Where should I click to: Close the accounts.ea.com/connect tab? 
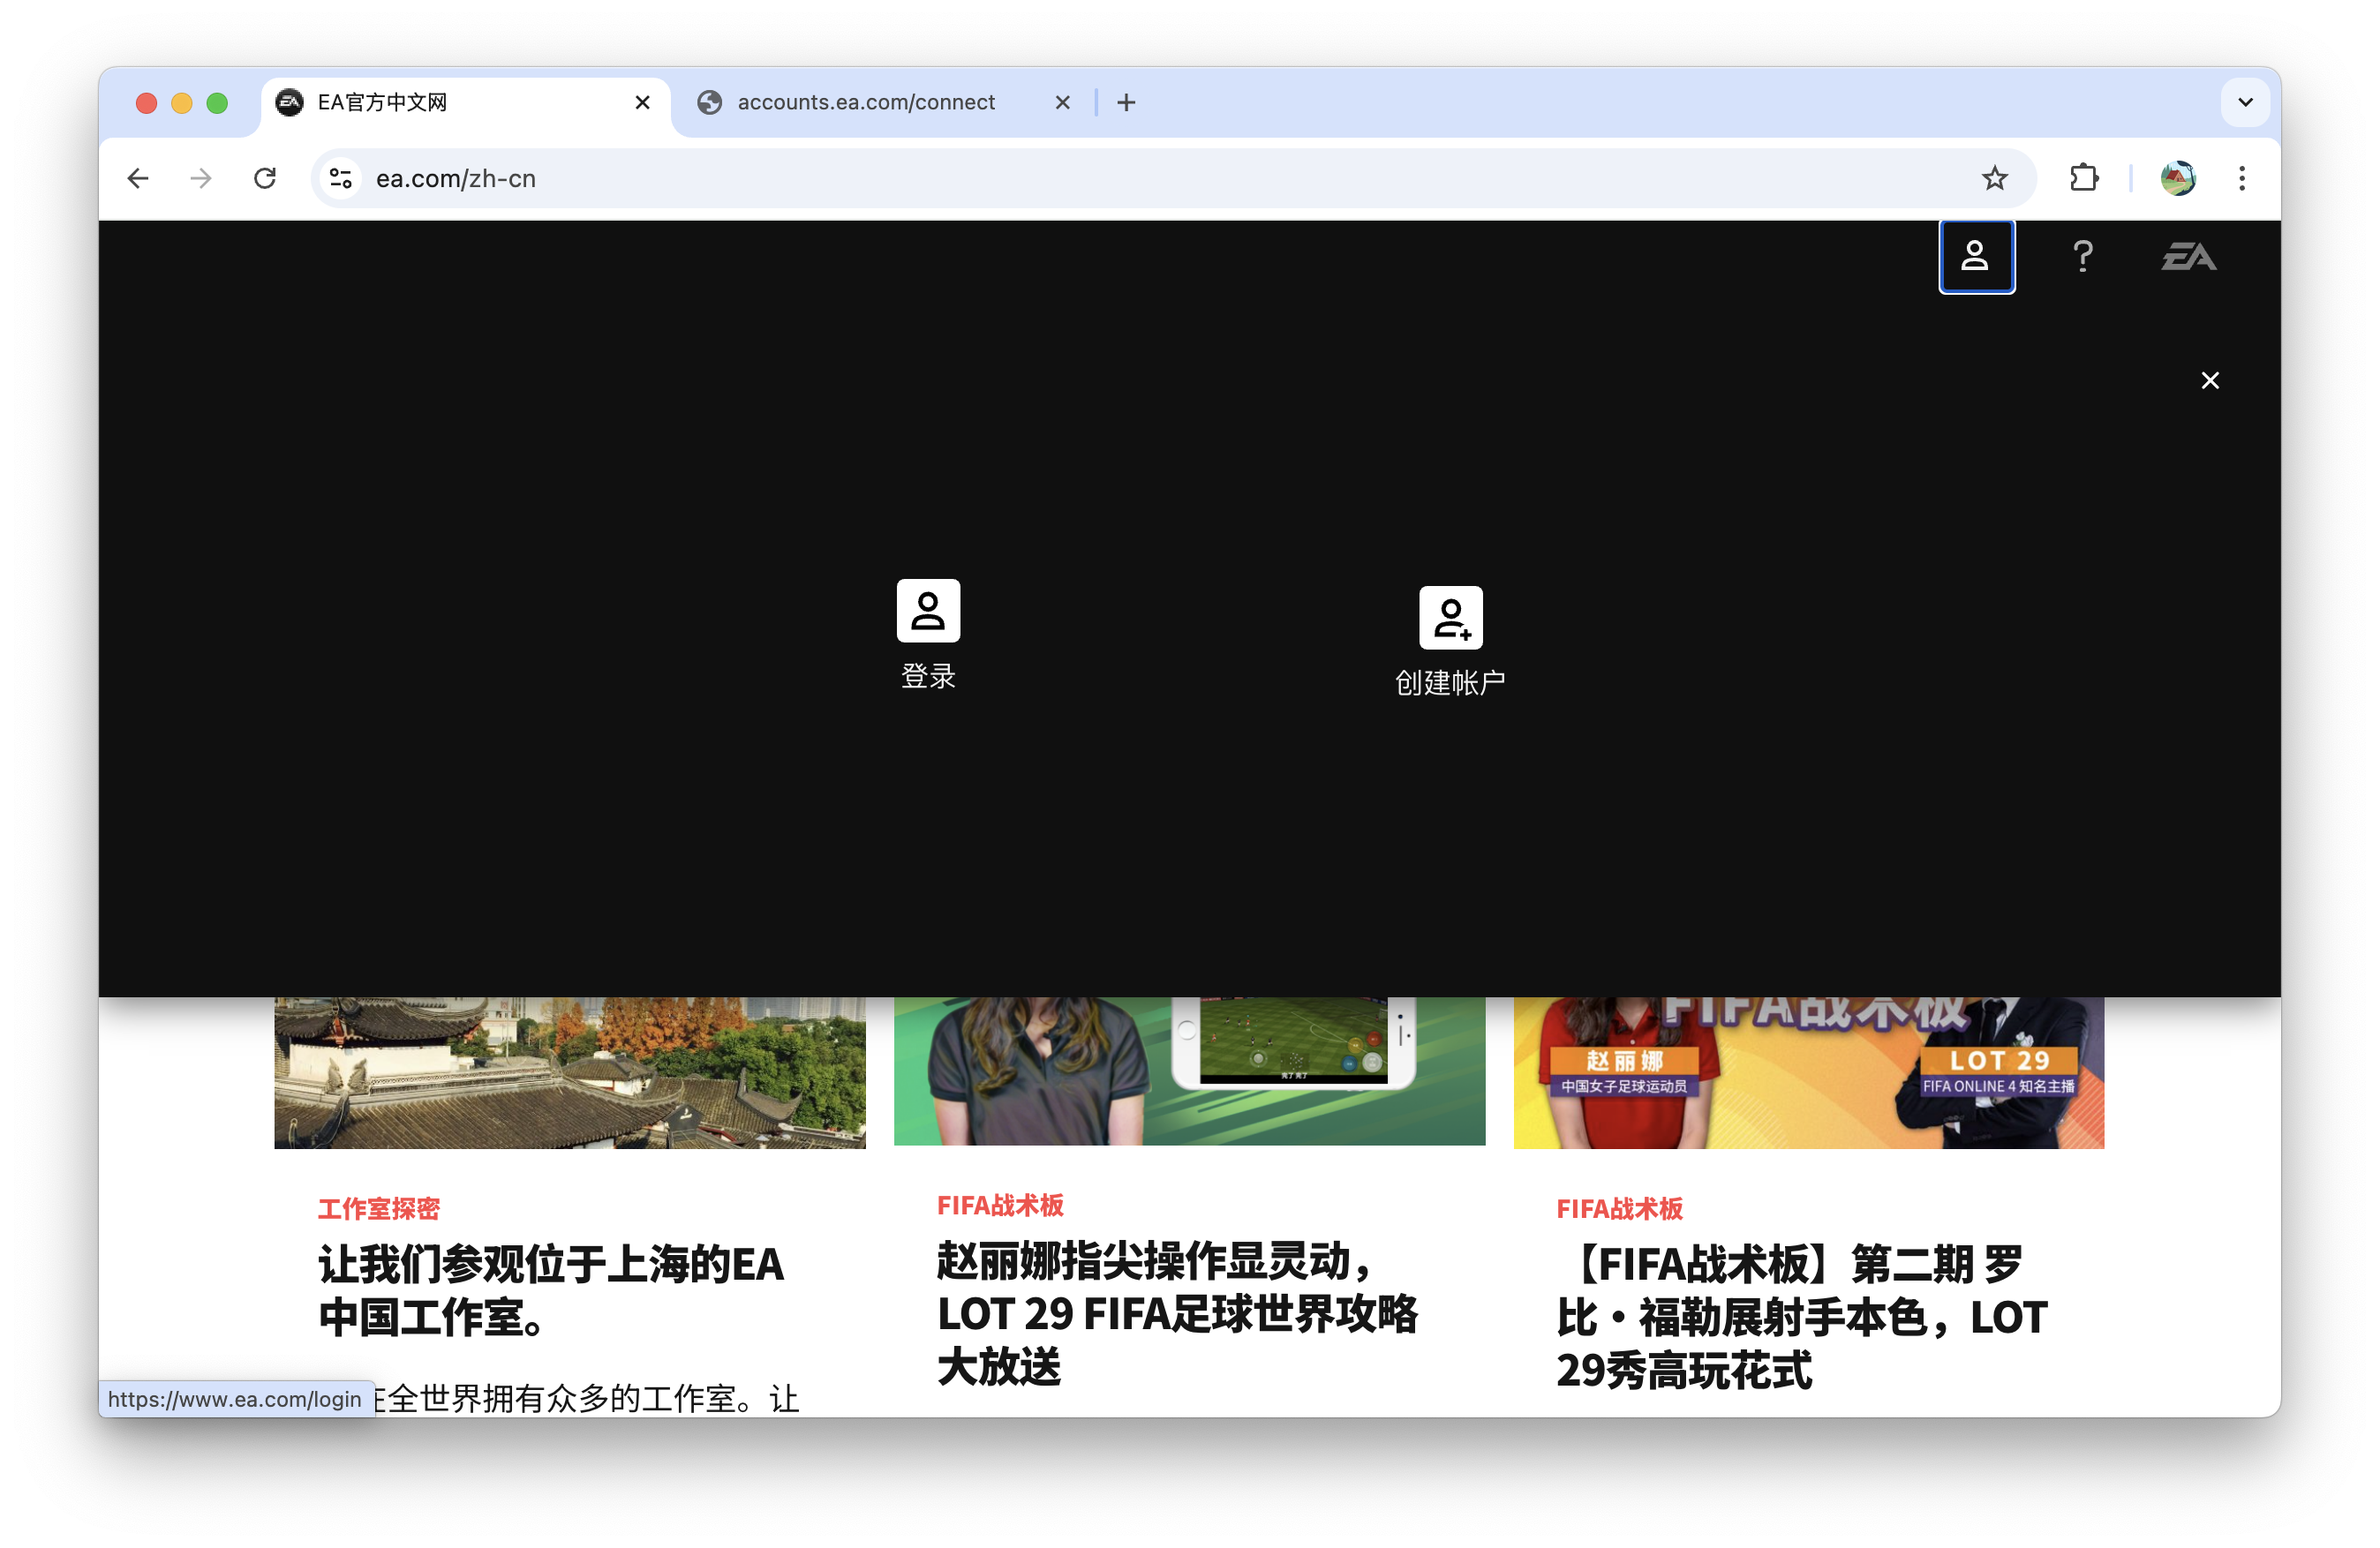pos(1063,103)
